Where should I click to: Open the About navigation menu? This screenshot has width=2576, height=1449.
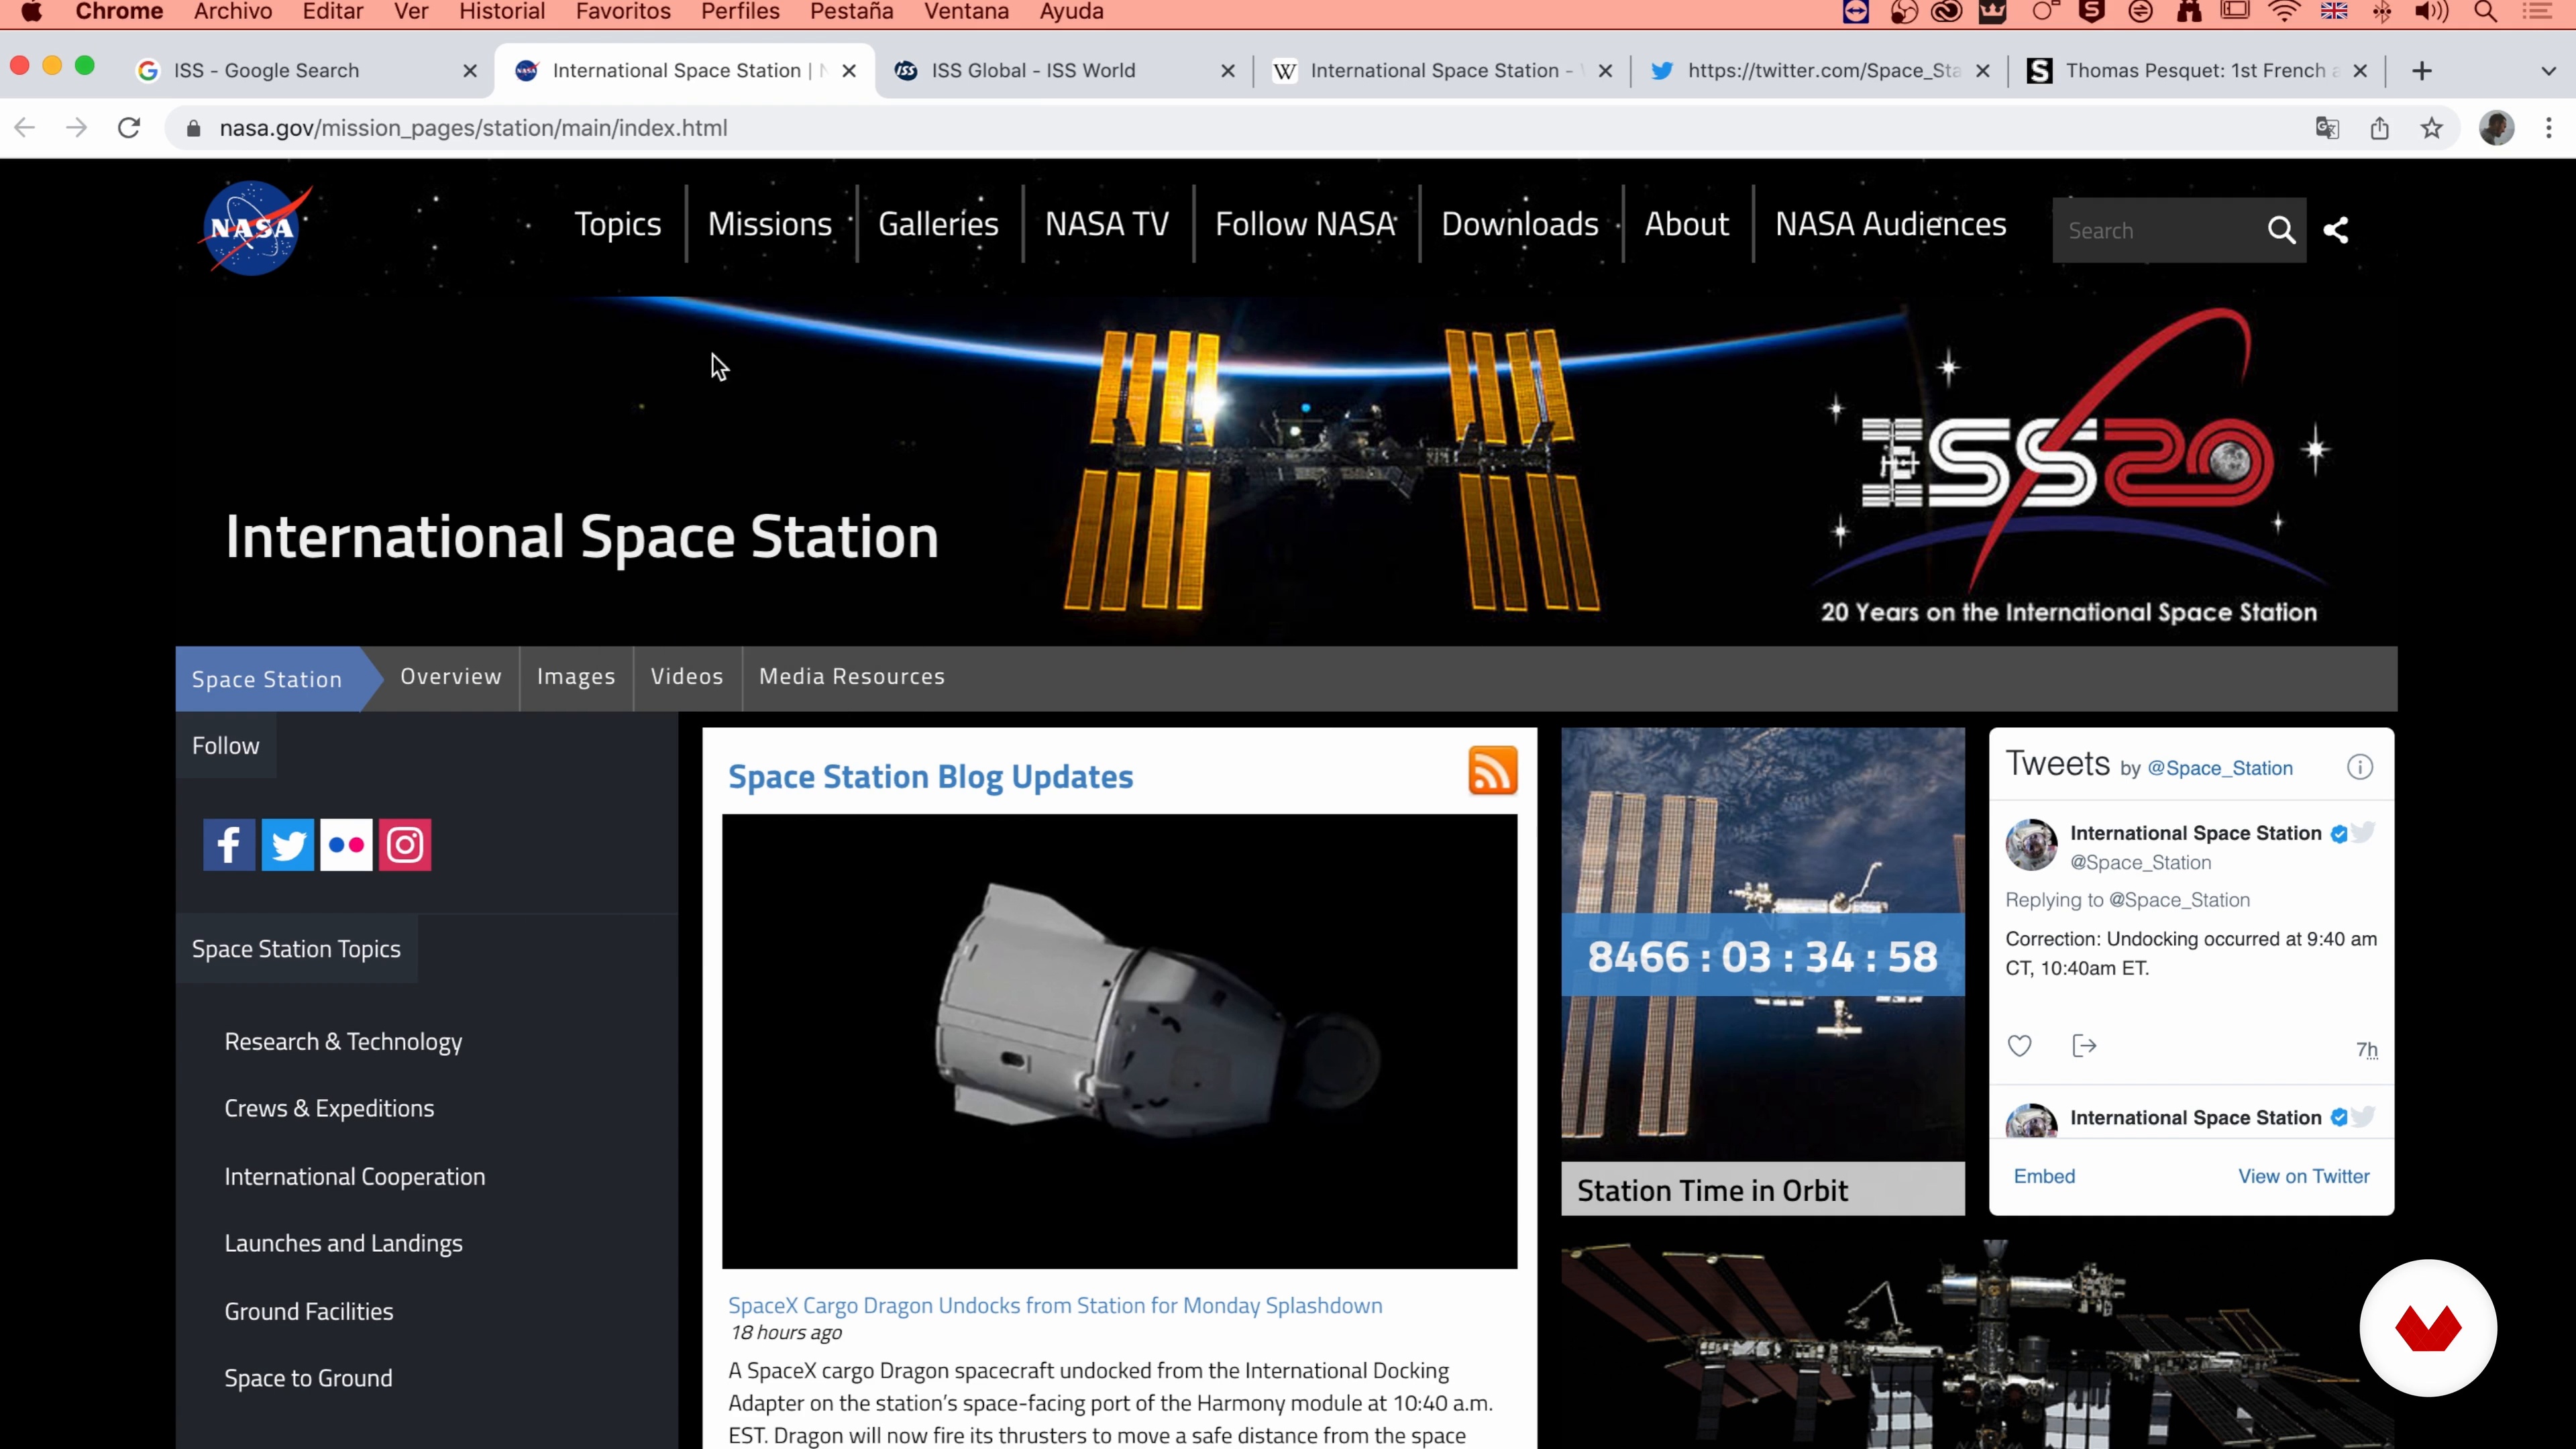click(x=1686, y=224)
